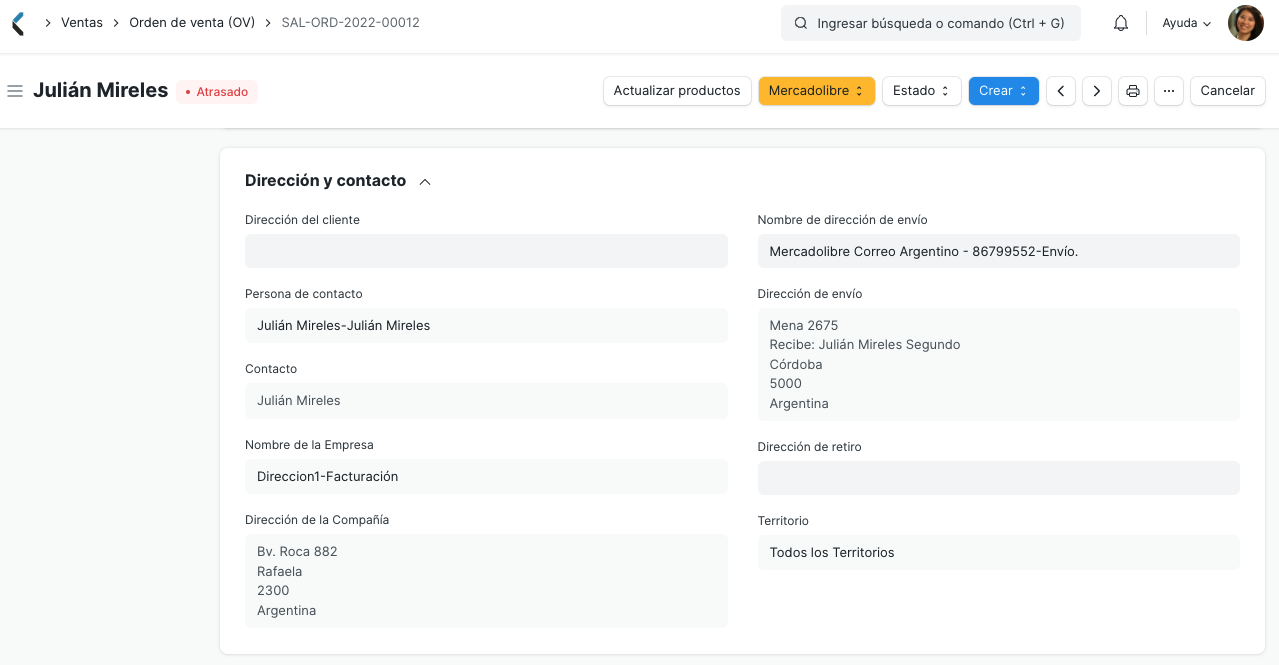Open the Mercadolibre actions dropdown
This screenshot has width=1279, height=665.
(816, 90)
